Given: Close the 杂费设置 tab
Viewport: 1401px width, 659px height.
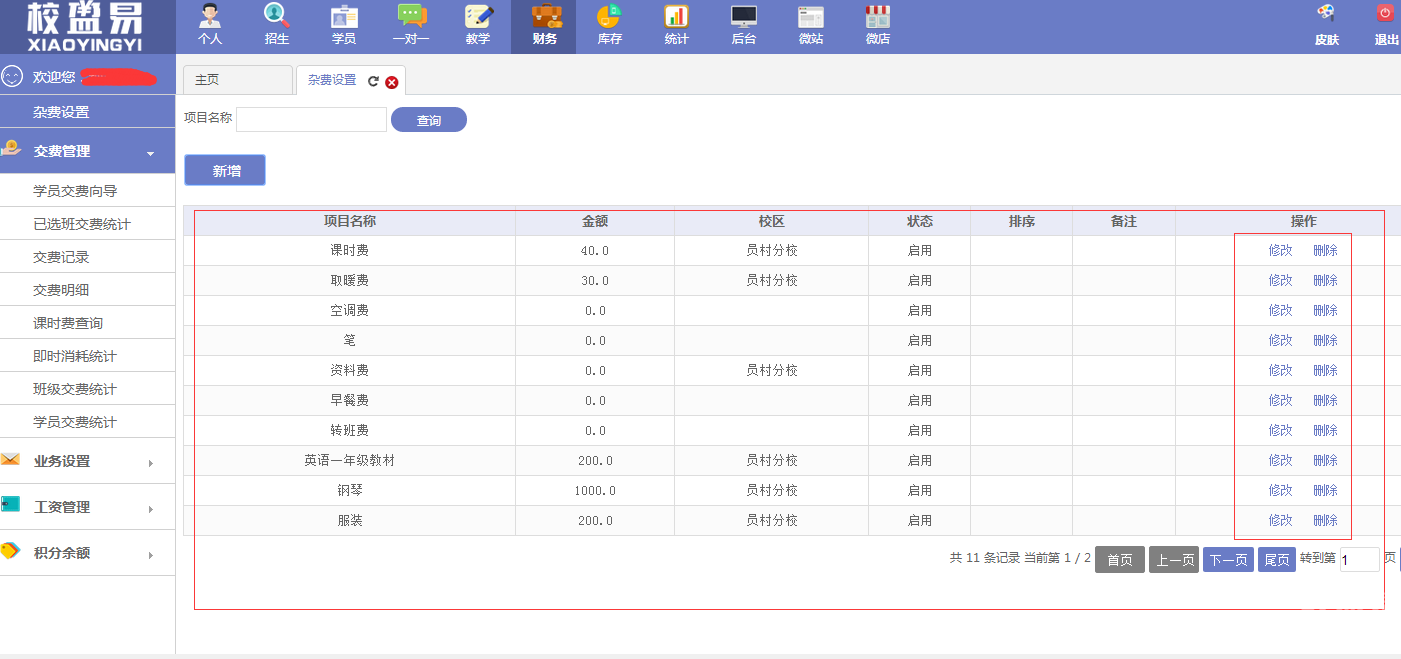Looking at the screenshot, I should [x=392, y=82].
